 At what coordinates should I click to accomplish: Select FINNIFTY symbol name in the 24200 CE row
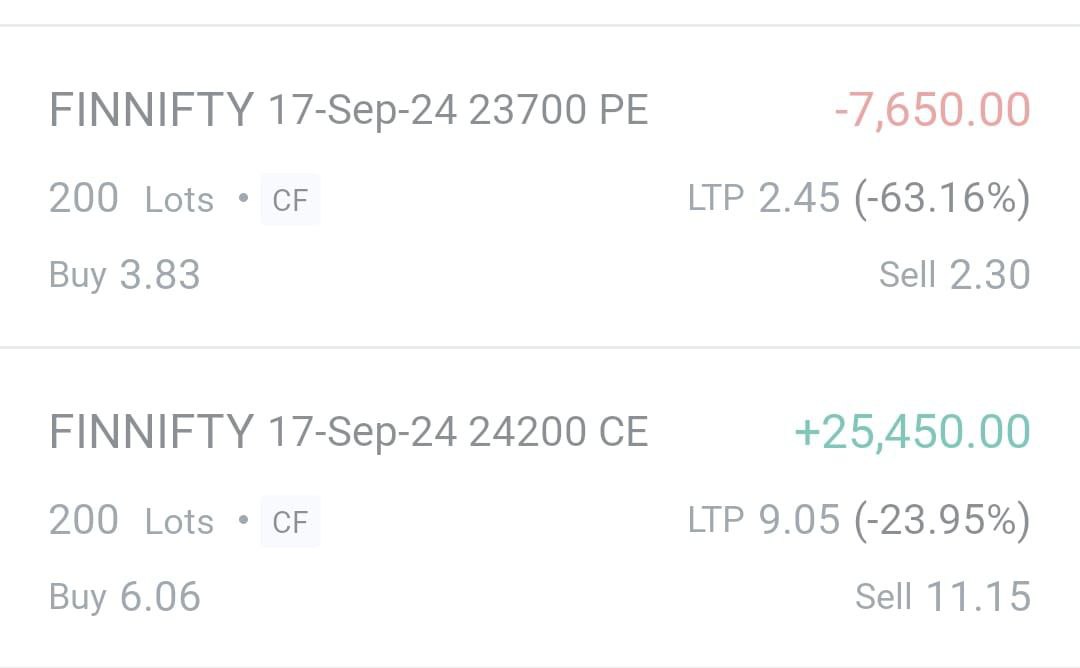click(x=151, y=432)
